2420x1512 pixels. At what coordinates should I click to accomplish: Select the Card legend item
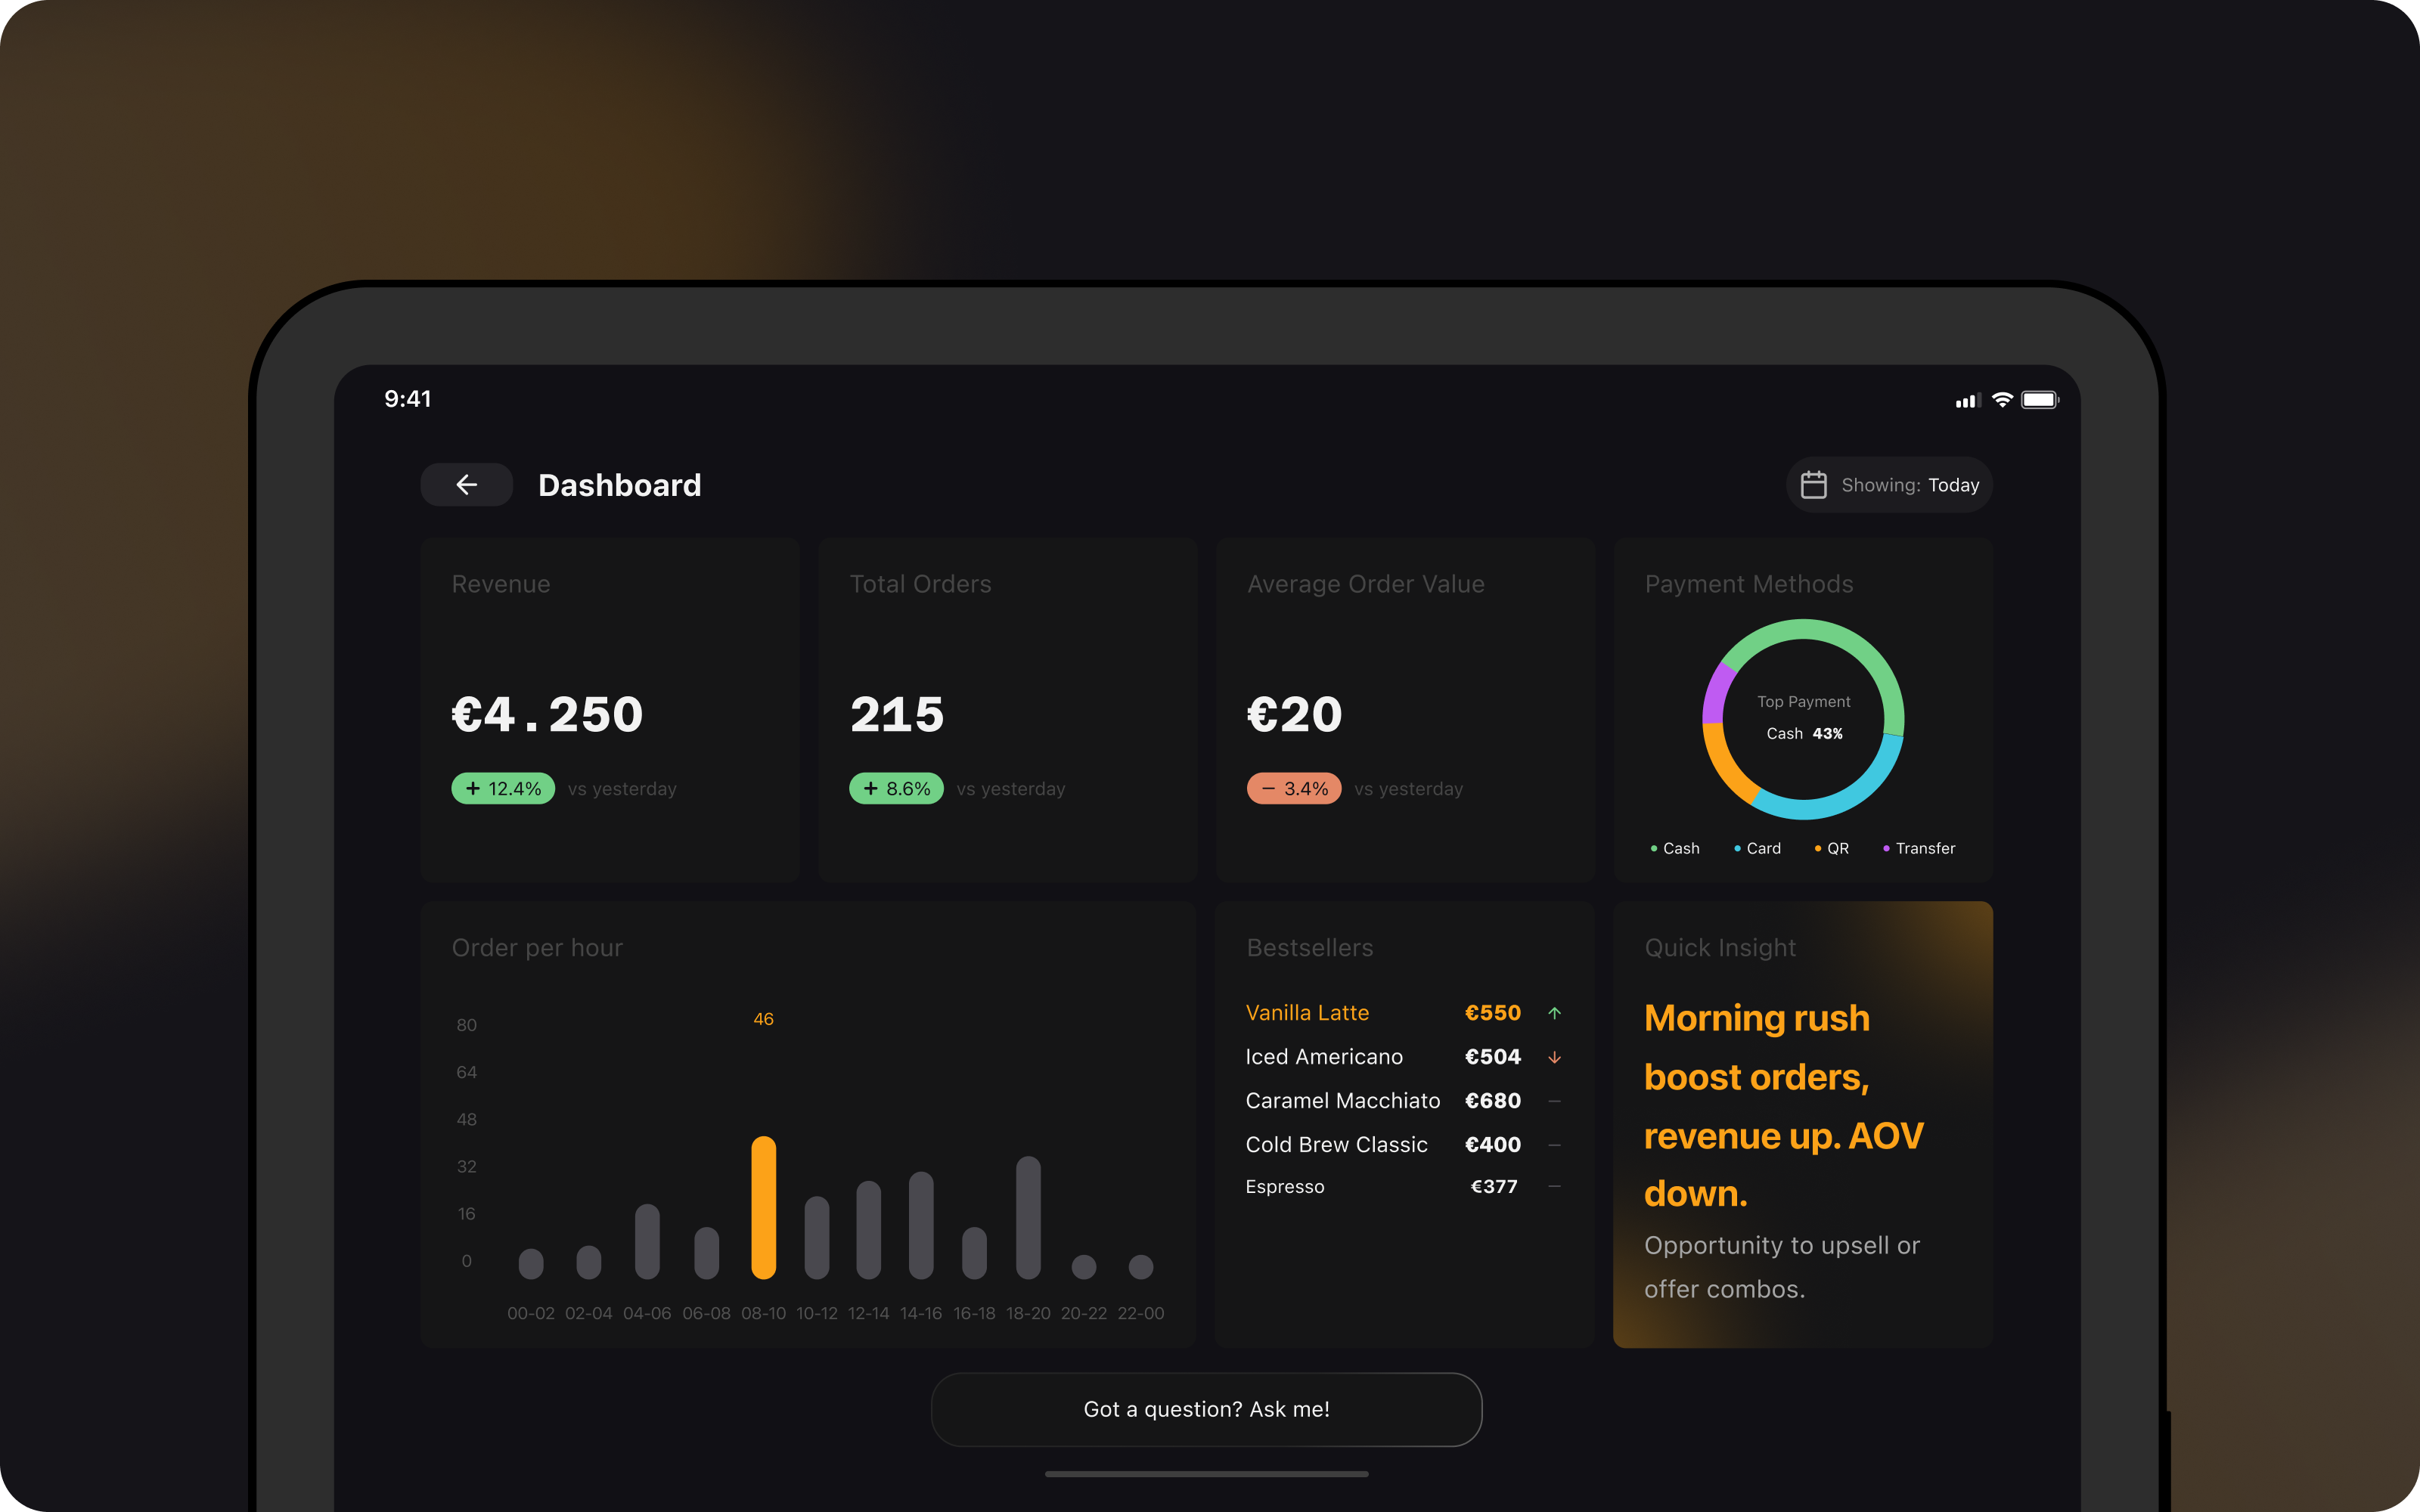tap(1757, 848)
